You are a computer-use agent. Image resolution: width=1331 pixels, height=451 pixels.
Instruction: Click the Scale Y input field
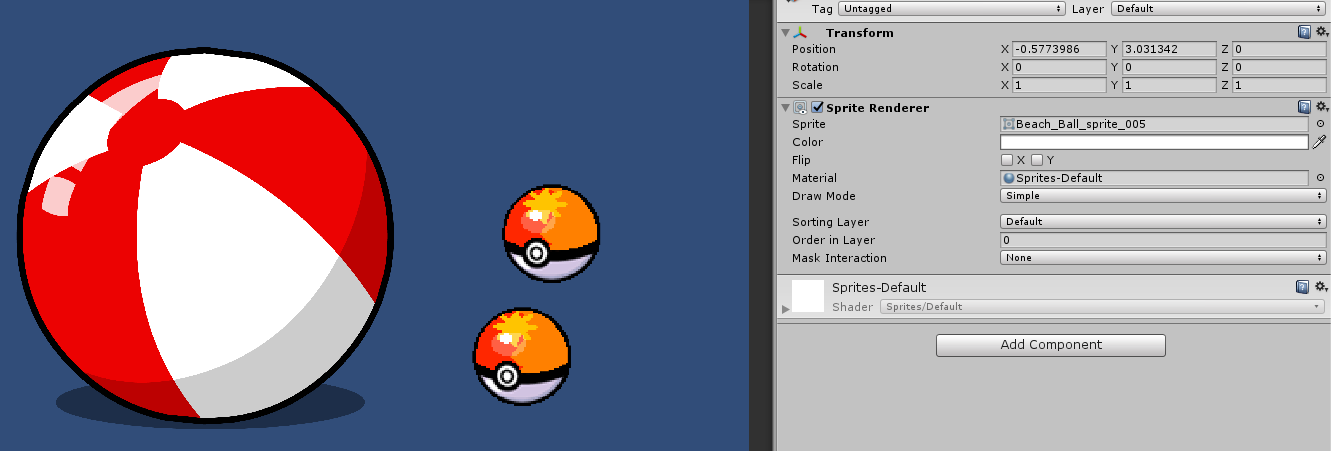point(1170,85)
